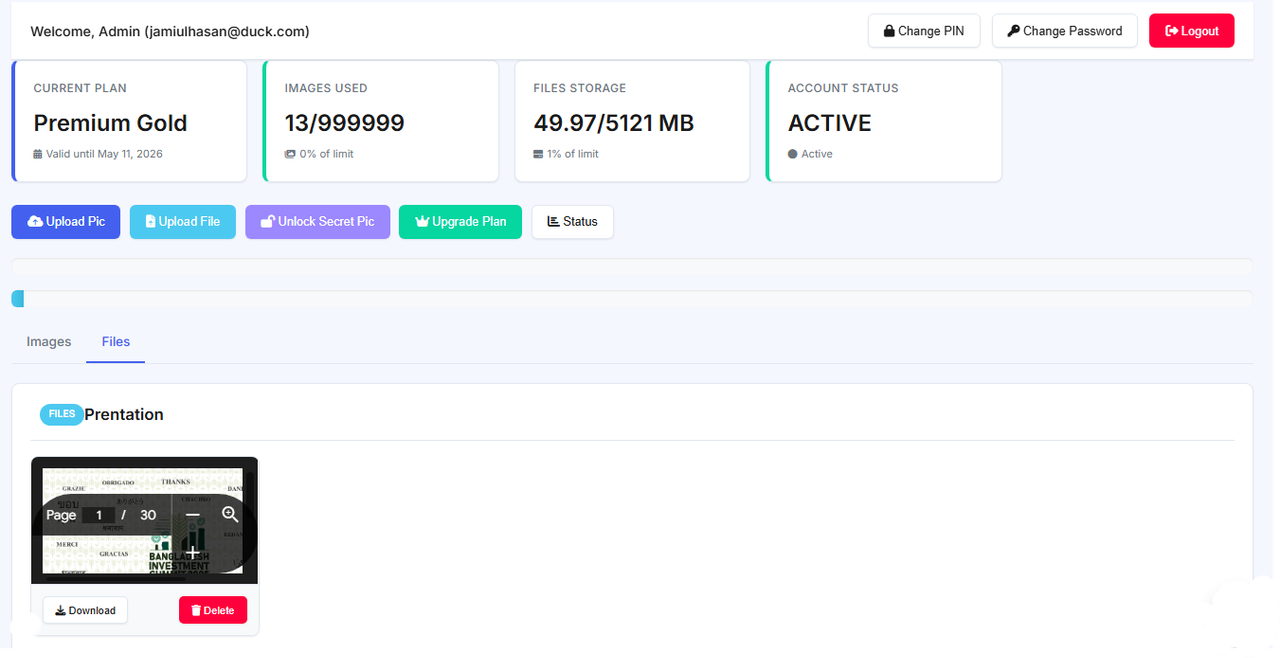Viewport: 1280px width, 658px height.
Task: Click the Change PIN button
Action: click(924, 31)
